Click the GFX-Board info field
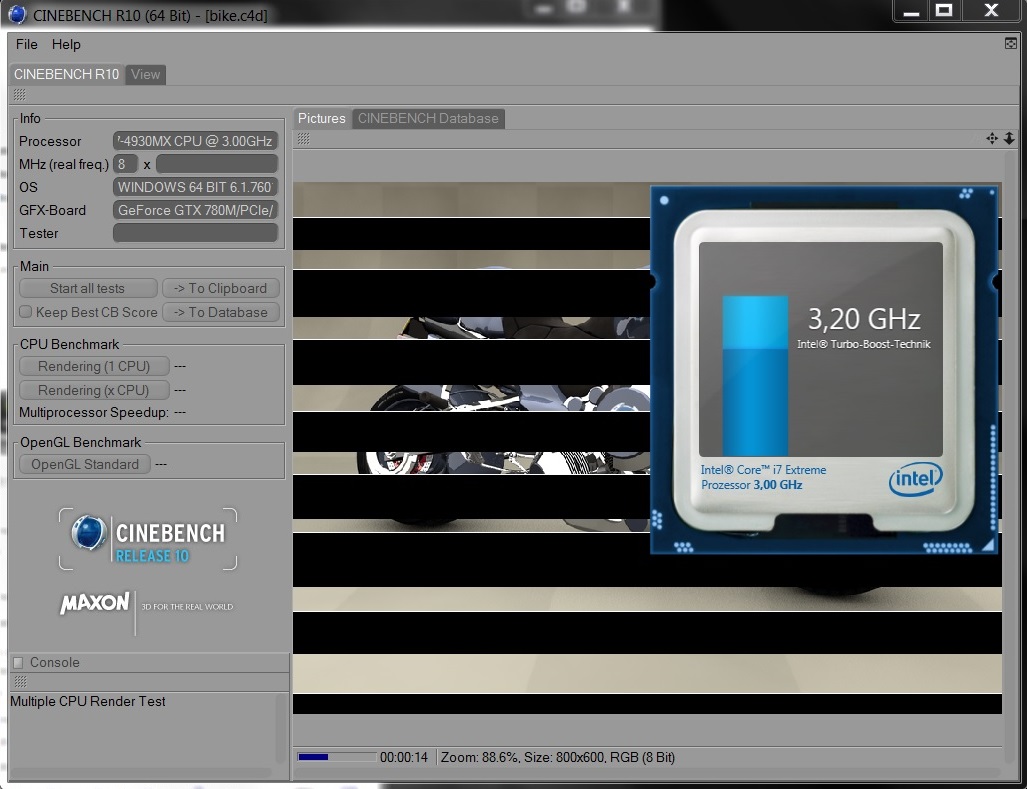This screenshot has width=1027, height=789. [195, 210]
